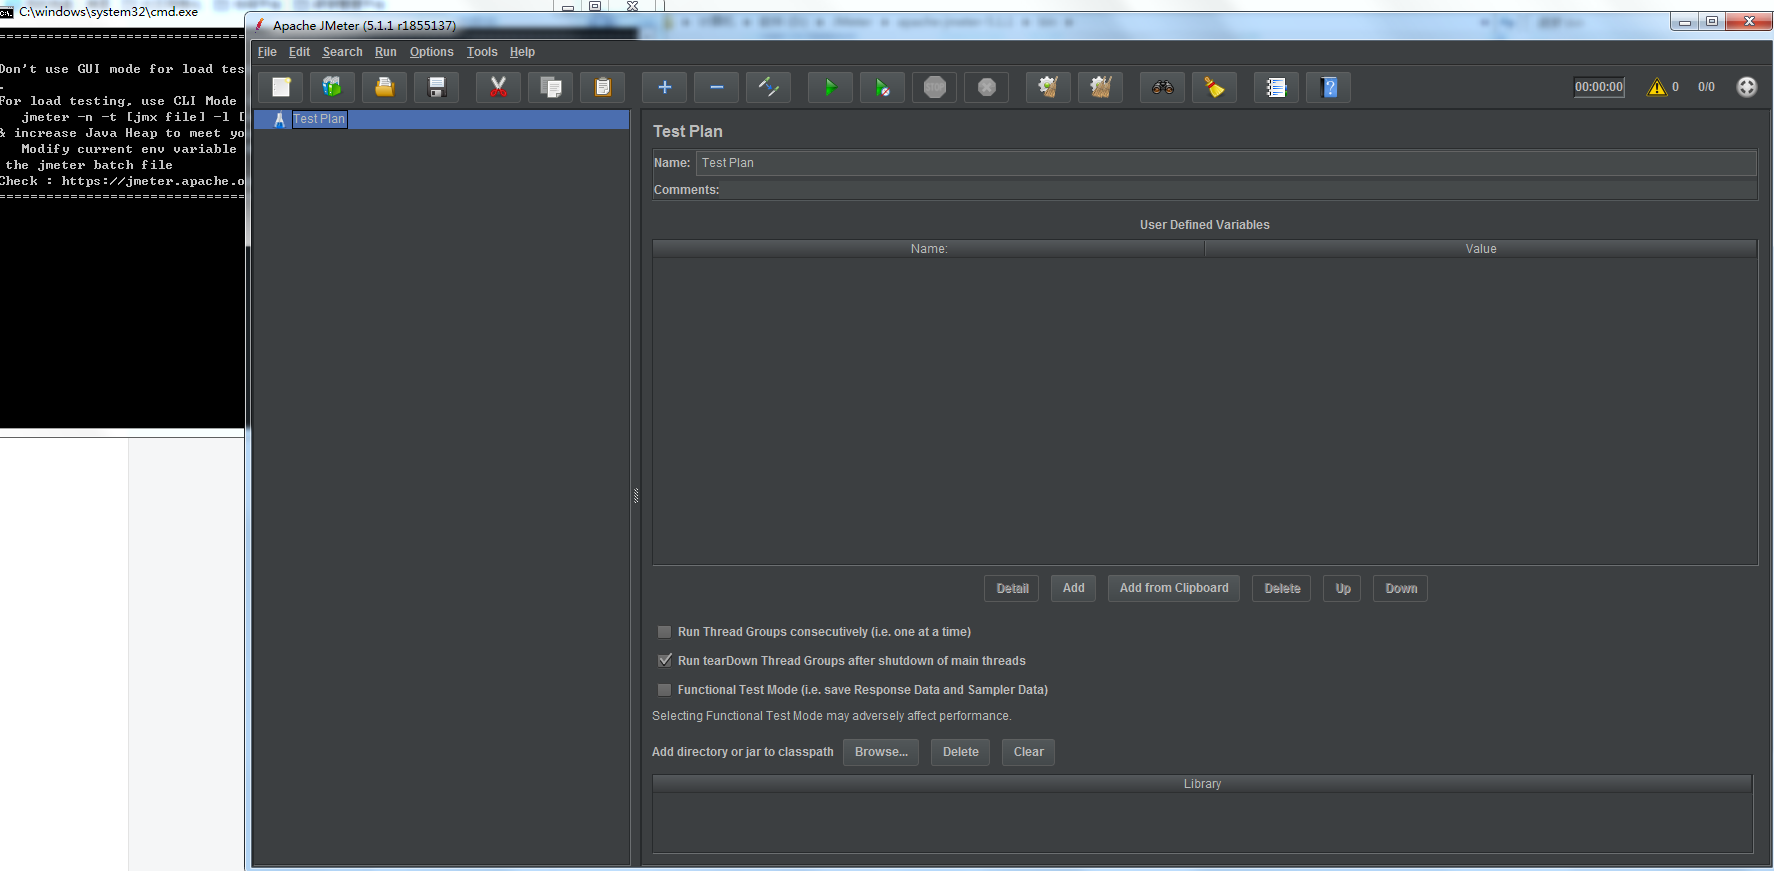Click the Comments input field
This screenshot has width=1774, height=871.
(x=1238, y=190)
